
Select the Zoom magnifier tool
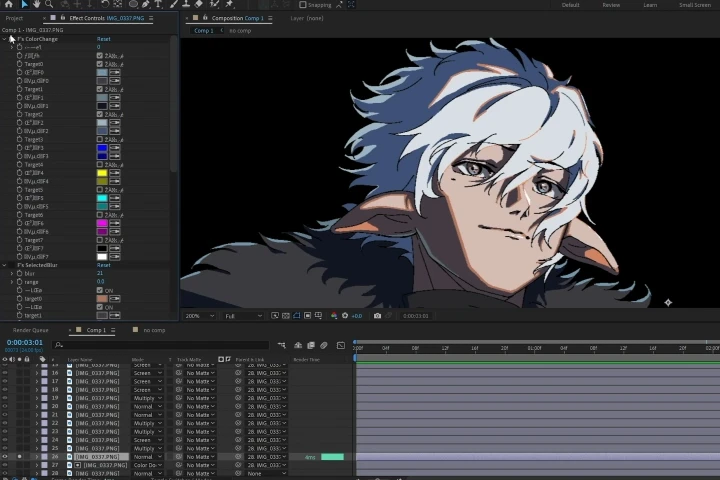pos(49,4)
